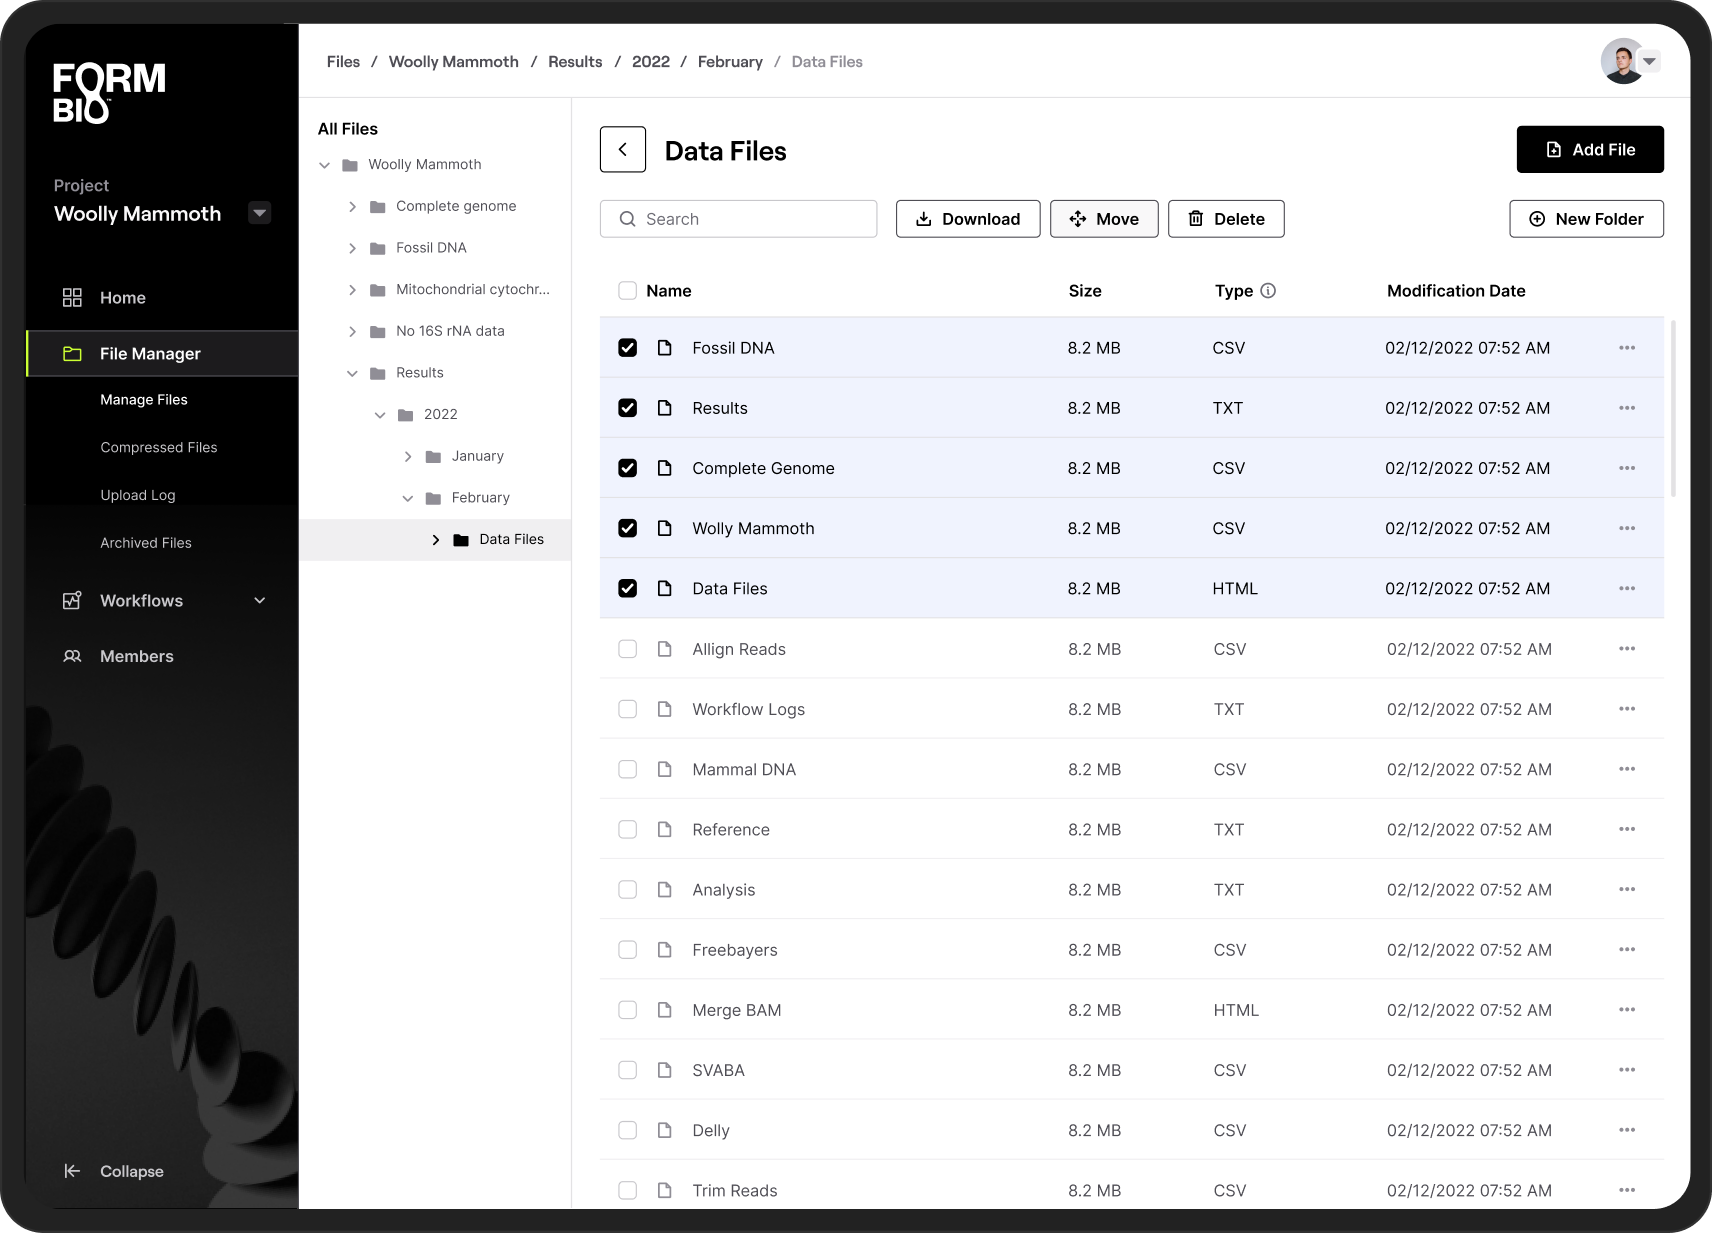Select the Members sidebar icon
Screen dimensions: 1712x1233
click(72, 656)
